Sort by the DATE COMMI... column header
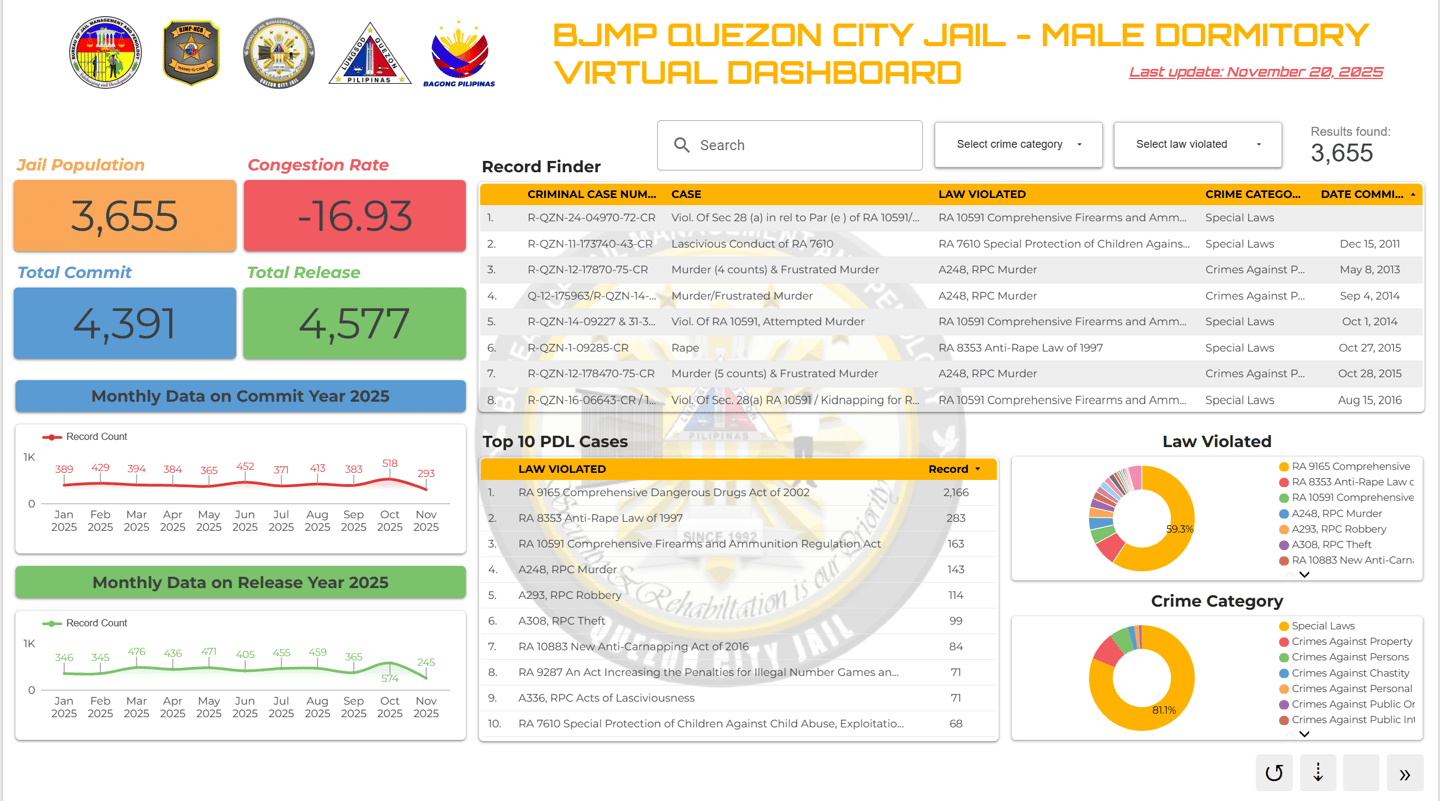Viewport: 1440px width, 801px height. [1362, 194]
